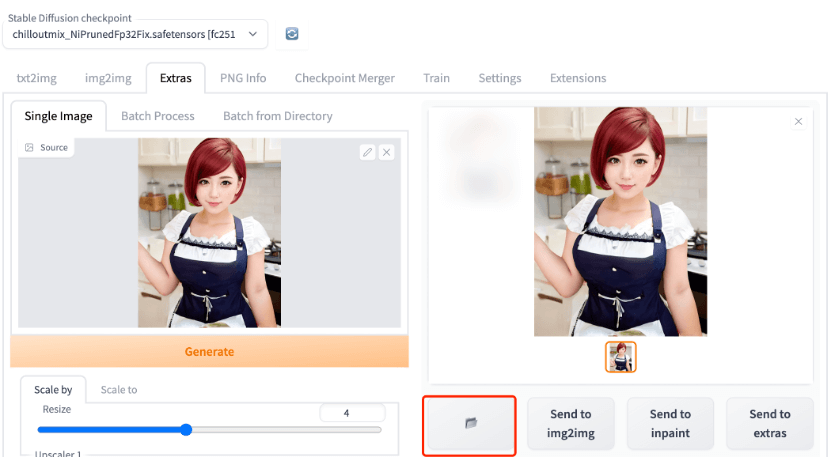Close the output image preview
Viewport: 832px width, 458px height.
(x=798, y=122)
